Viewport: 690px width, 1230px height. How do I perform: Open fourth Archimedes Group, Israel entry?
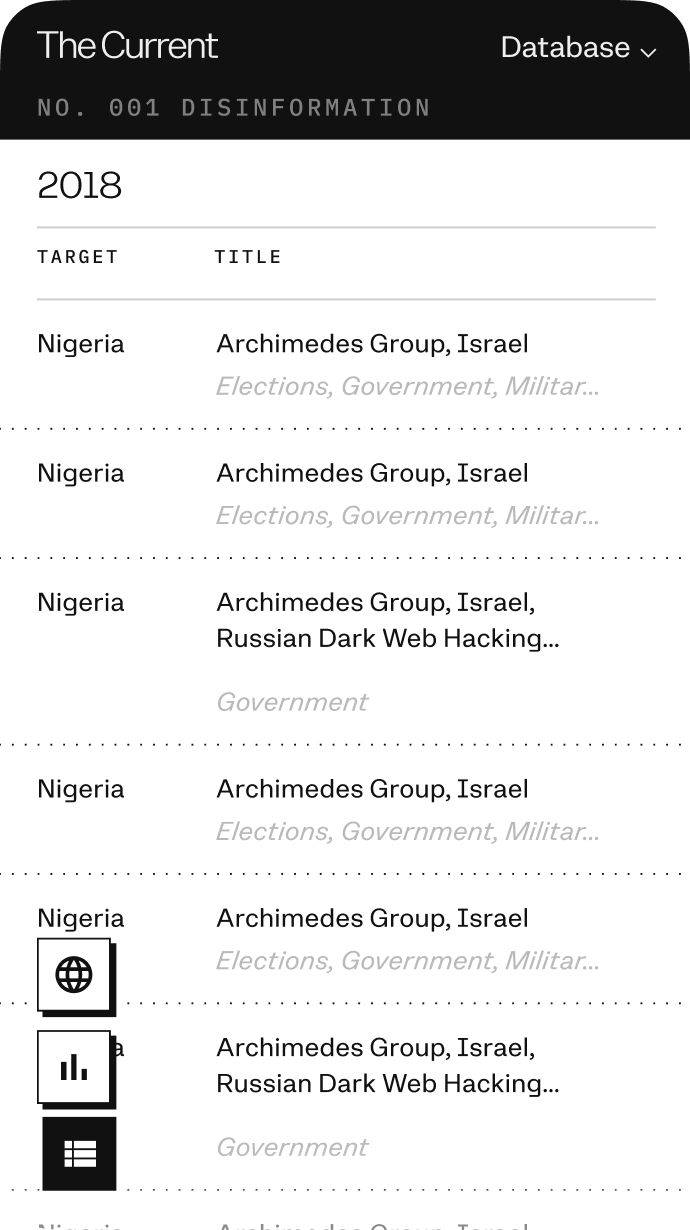click(372, 789)
